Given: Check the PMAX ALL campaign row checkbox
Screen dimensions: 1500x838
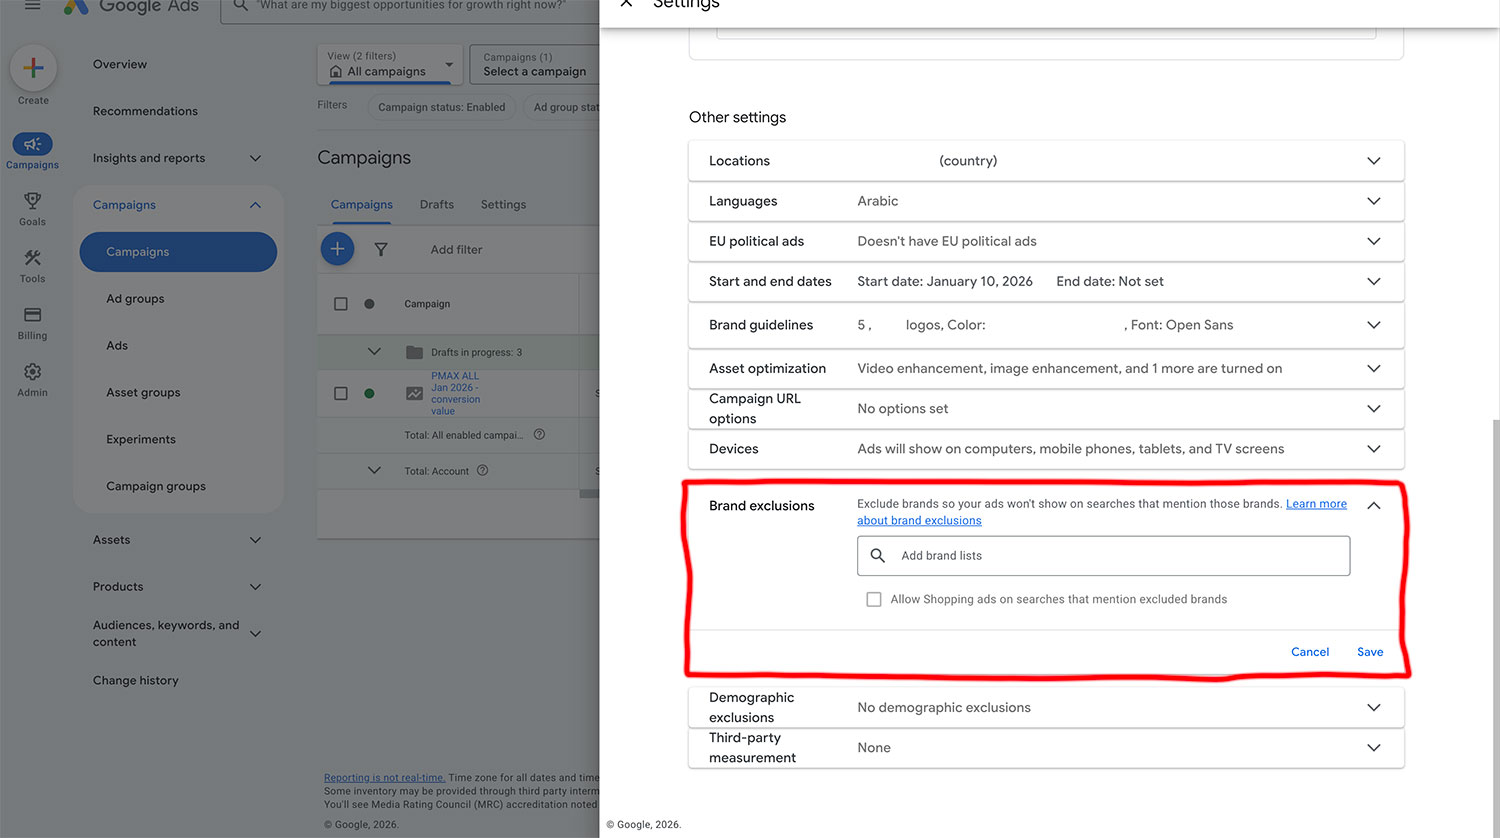Looking at the screenshot, I should tap(341, 393).
